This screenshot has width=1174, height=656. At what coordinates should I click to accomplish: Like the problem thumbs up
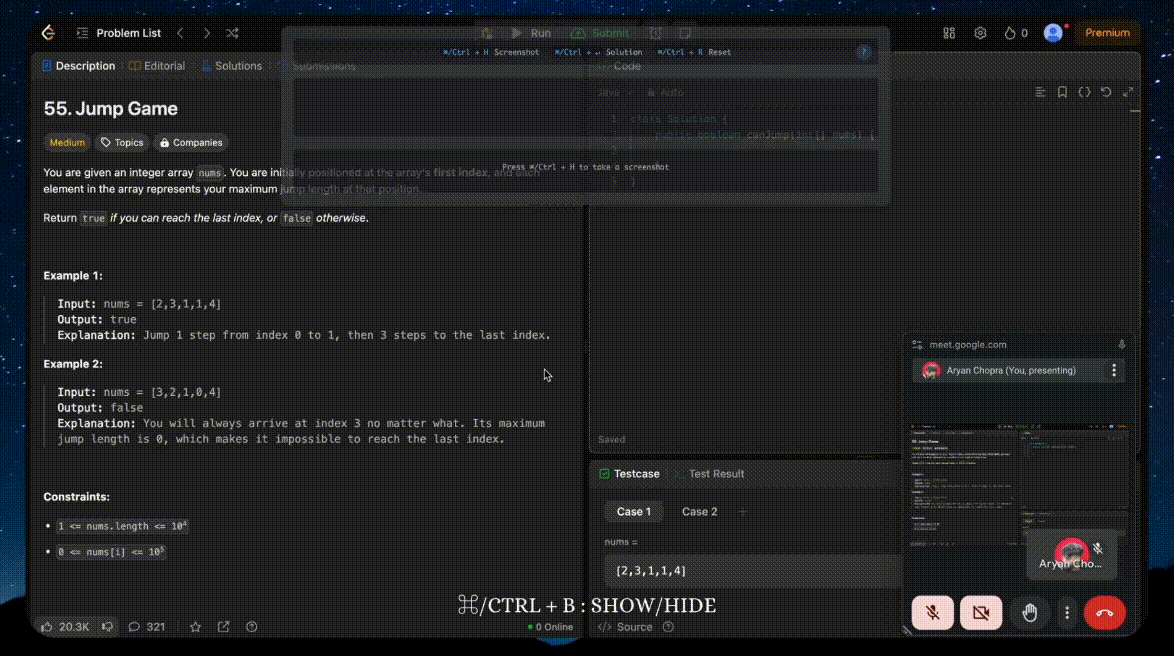pyautogui.click(x=65, y=627)
